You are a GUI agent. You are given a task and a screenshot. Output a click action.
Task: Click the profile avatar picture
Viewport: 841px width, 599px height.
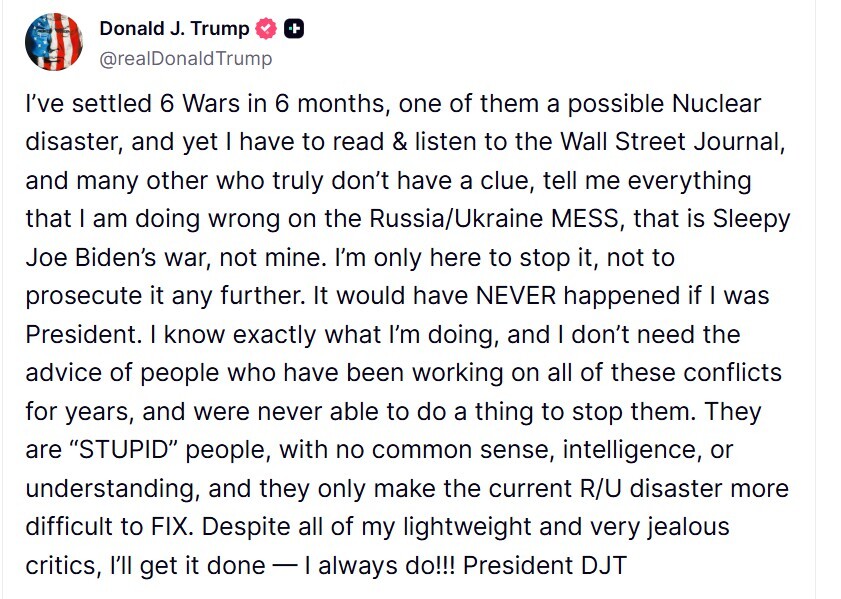(55, 42)
